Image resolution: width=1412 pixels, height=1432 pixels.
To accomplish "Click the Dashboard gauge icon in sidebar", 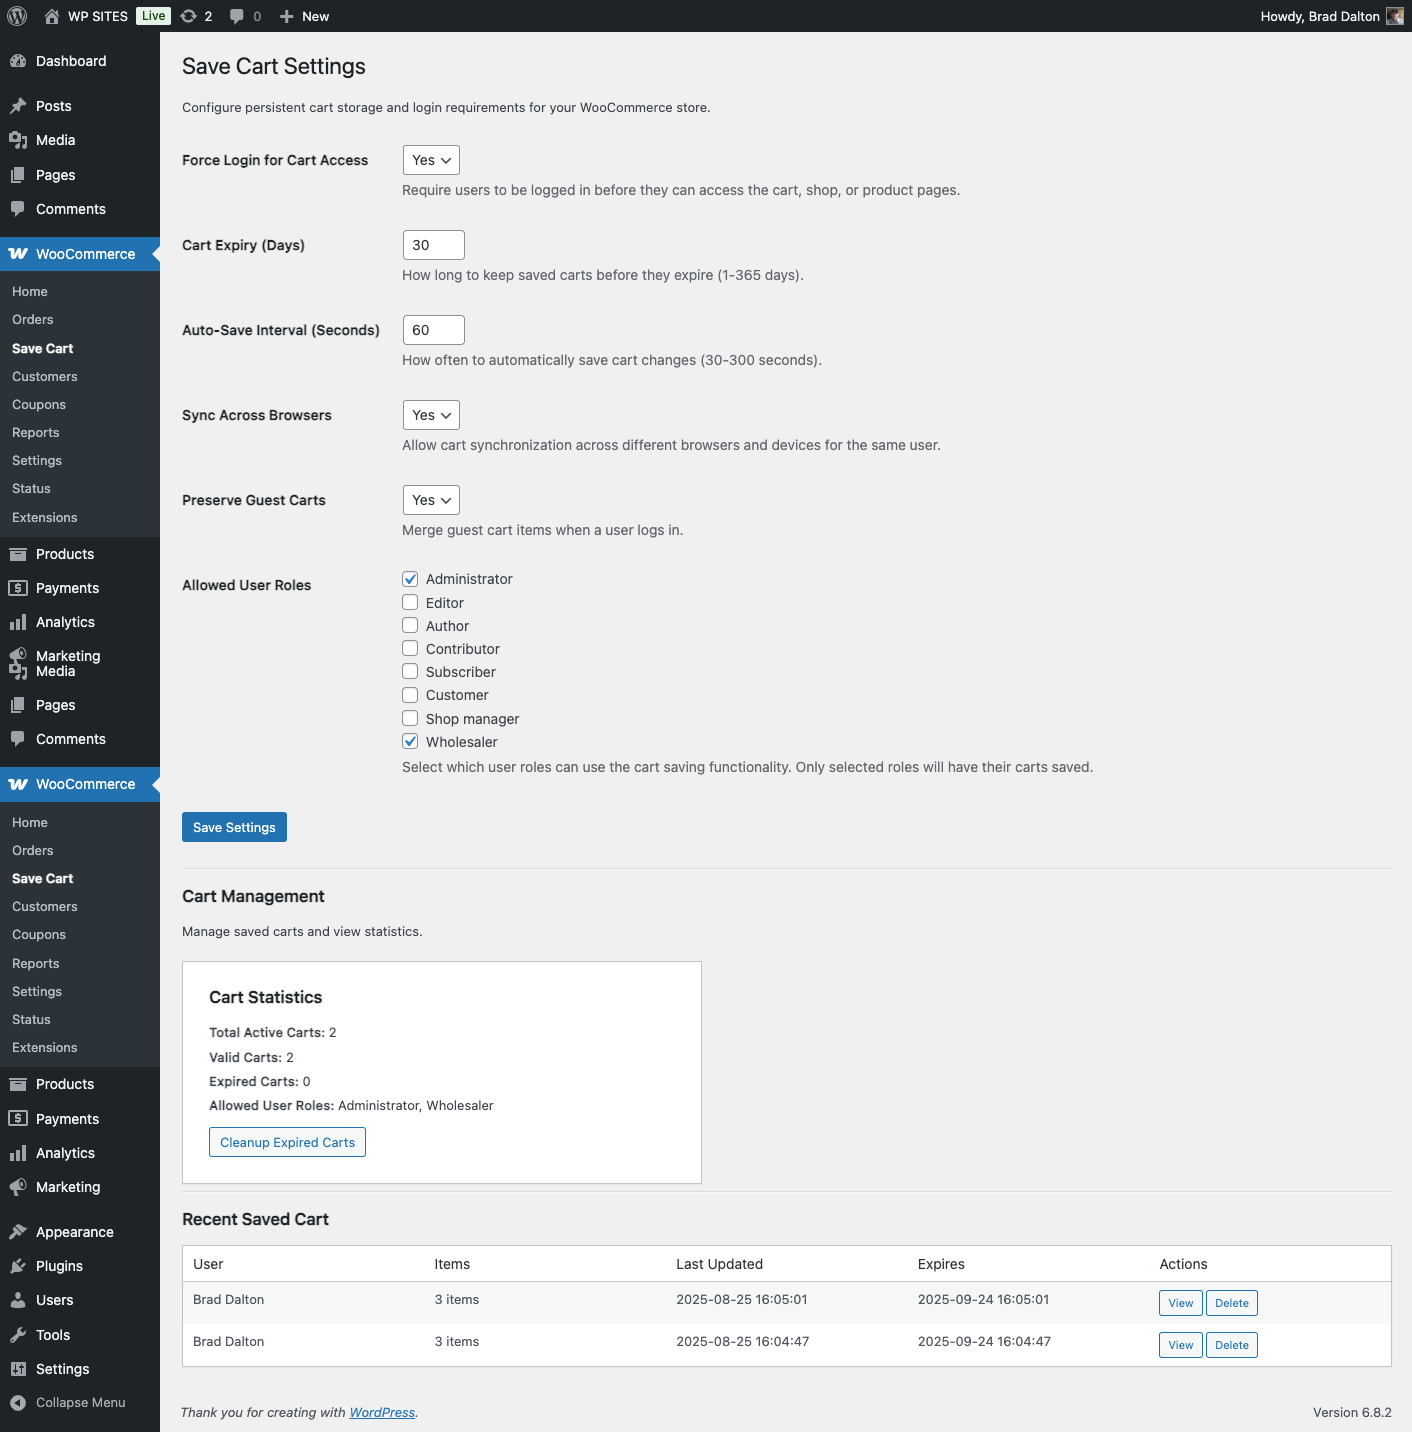I will pos(18,61).
